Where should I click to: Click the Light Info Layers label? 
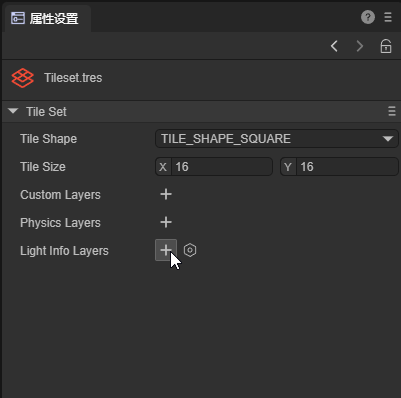[x=64, y=251]
